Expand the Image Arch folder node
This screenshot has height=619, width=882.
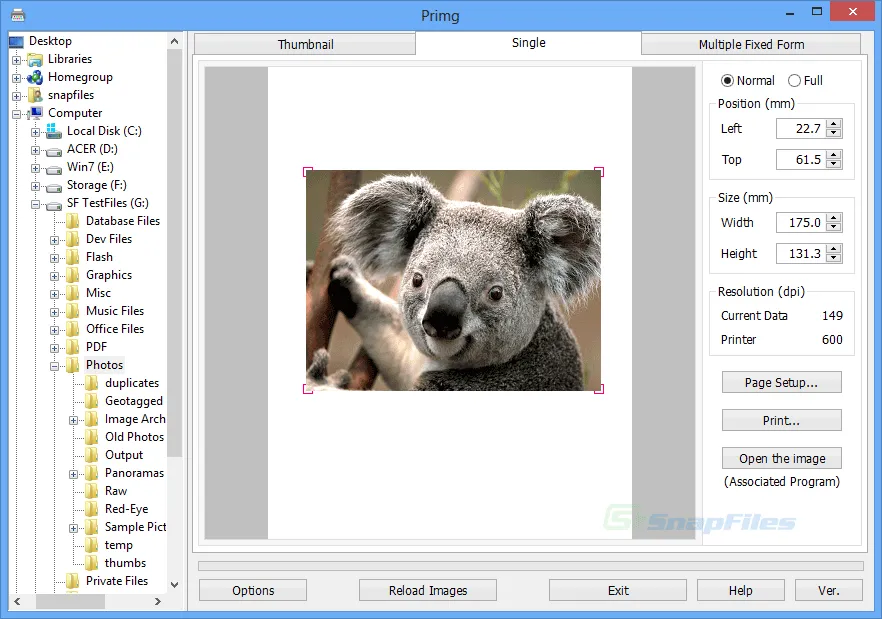coord(74,420)
